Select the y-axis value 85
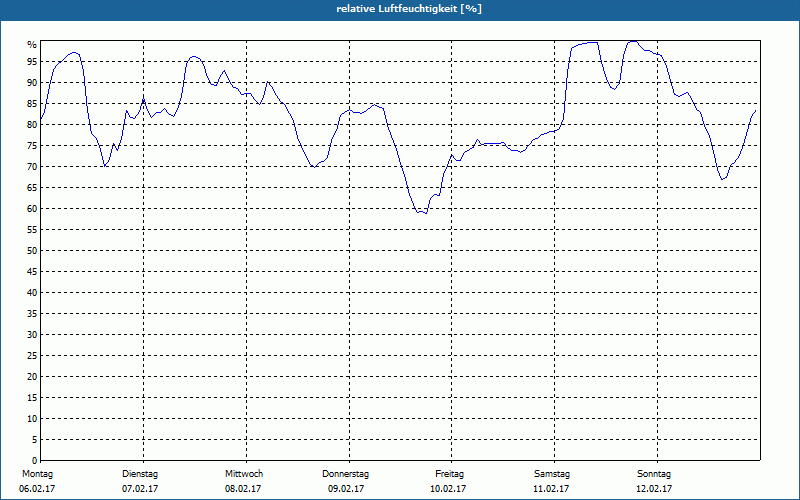This screenshot has width=800, height=500. (x=32, y=104)
